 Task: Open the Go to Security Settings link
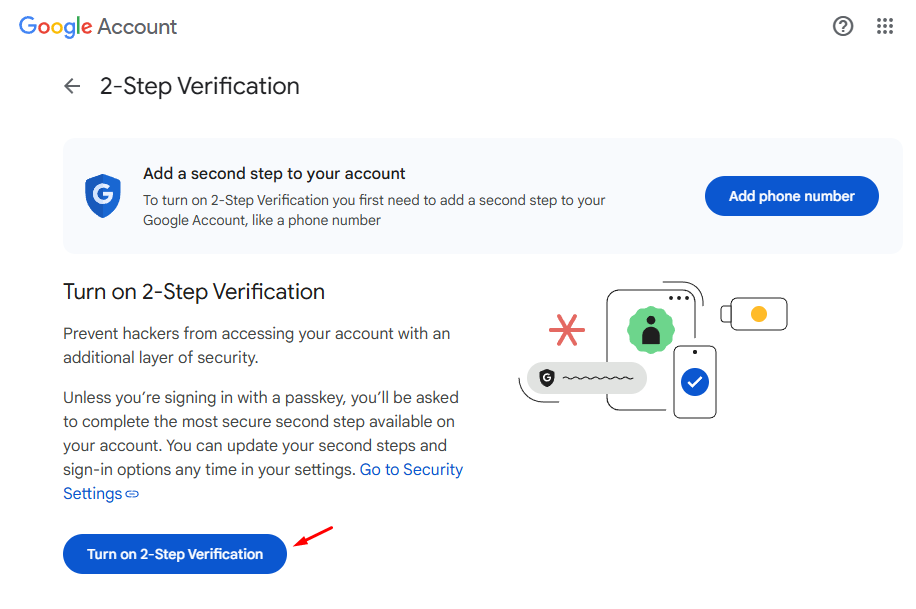point(411,469)
